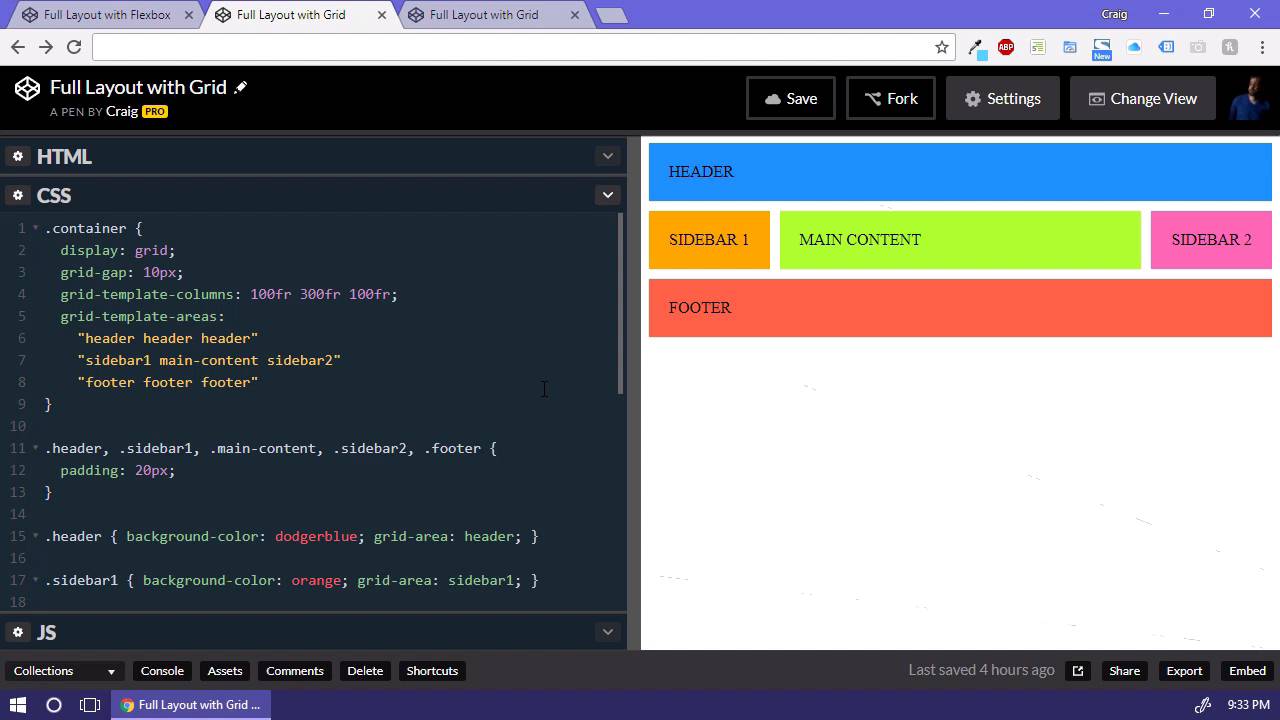Viewport: 1280px width, 720px height.
Task: Fold the rule at line 11
Action: tap(36, 448)
